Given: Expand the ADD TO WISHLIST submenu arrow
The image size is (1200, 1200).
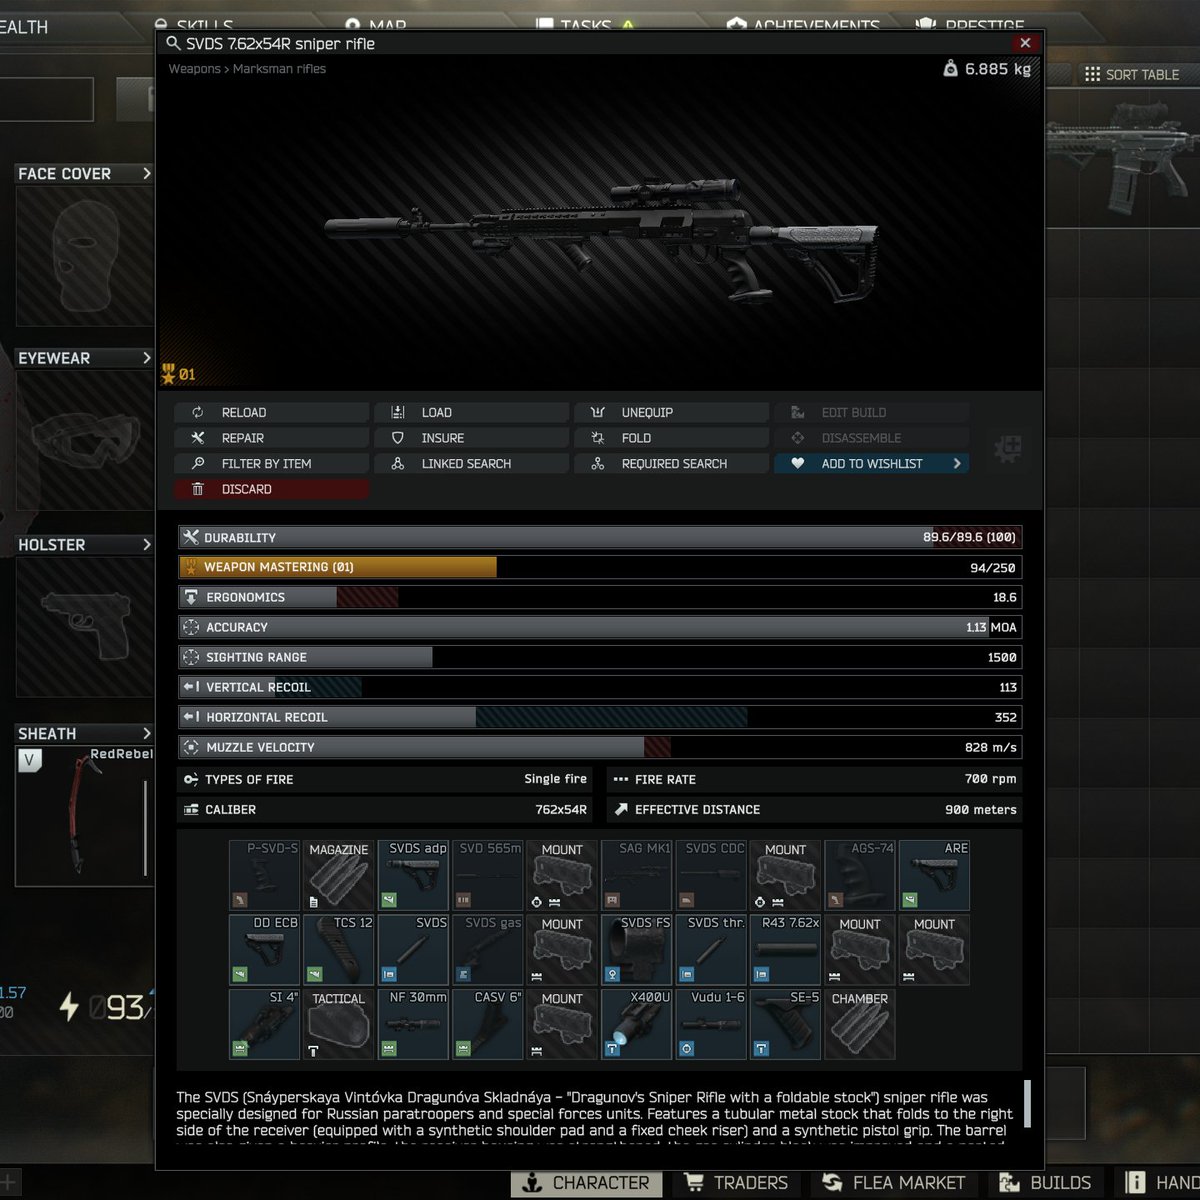Looking at the screenshot, I should pos(957,463).
